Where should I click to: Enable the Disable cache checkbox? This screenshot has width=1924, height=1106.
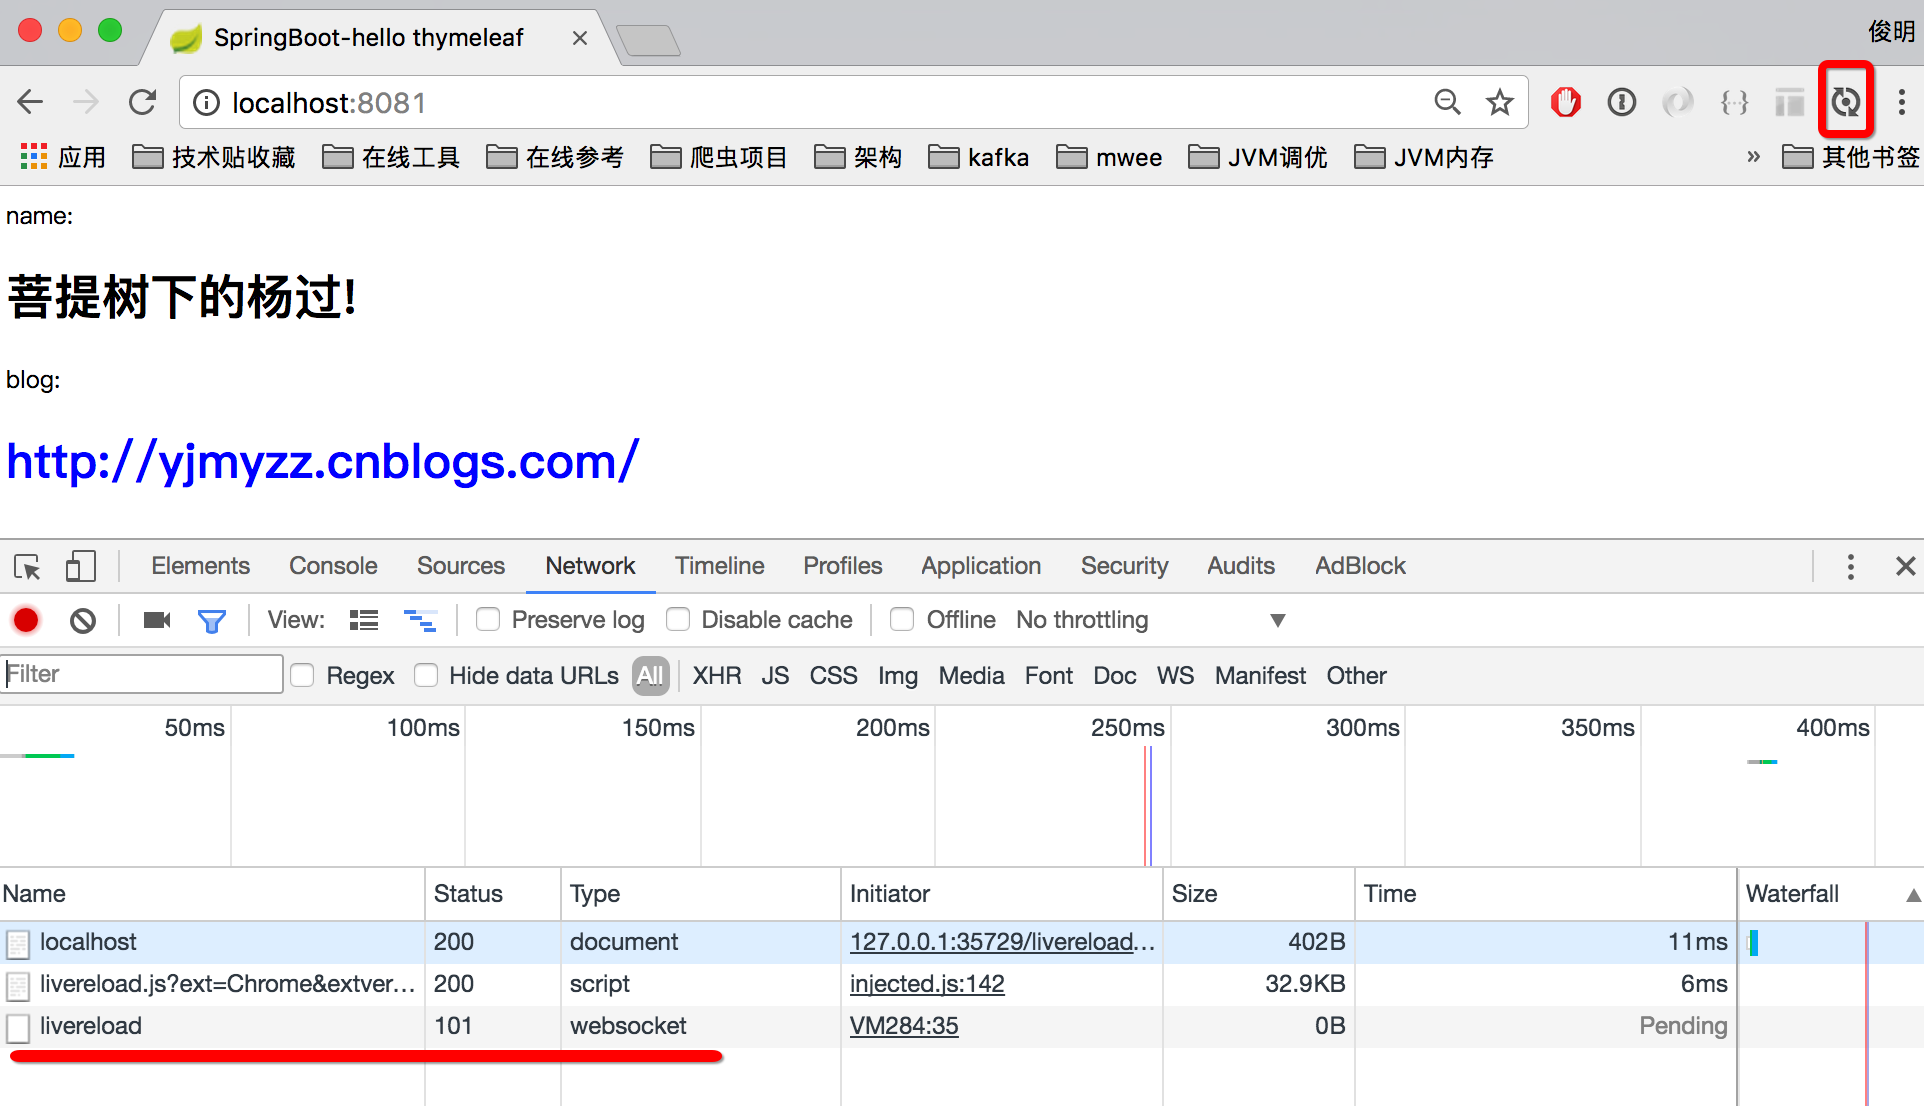(x=678, y=620)
